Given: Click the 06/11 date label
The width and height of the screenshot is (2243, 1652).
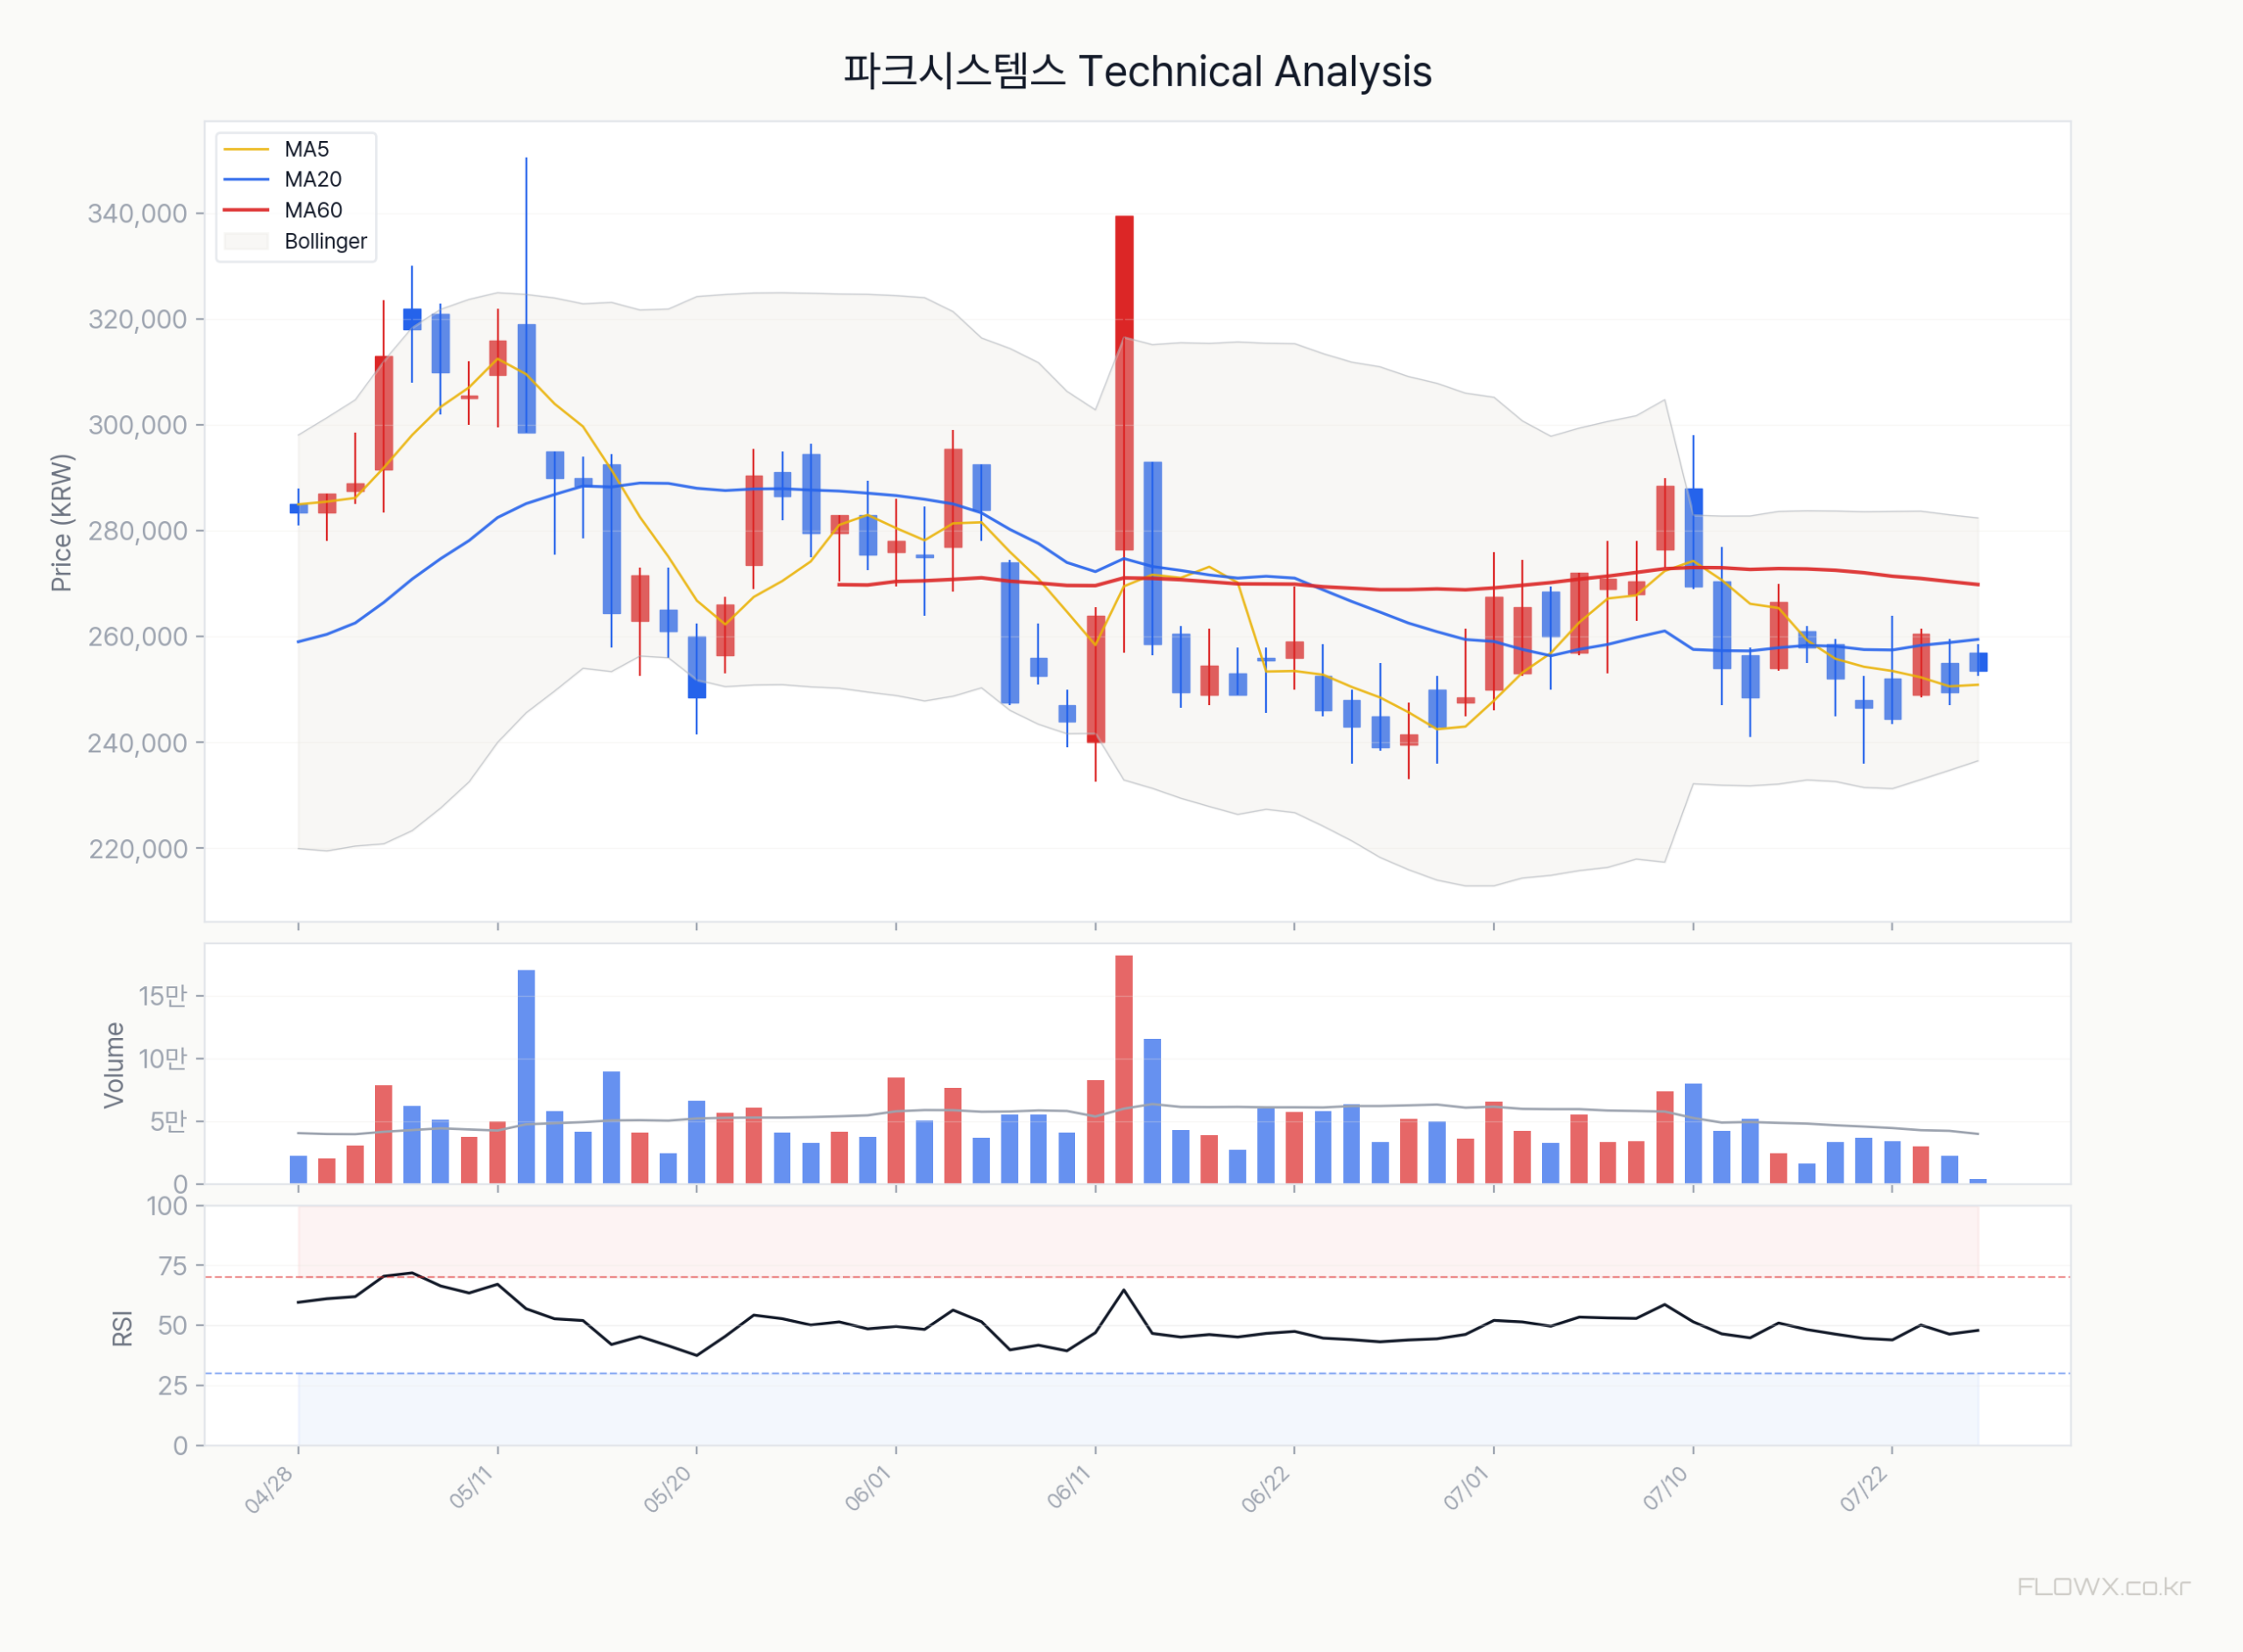Looking at the screenshot, I should 1069,1488.
